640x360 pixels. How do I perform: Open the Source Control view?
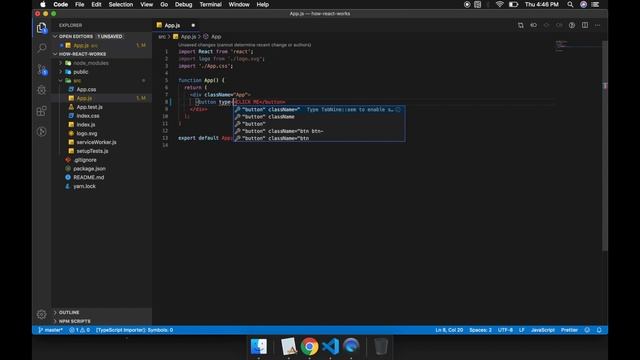[x=42, y=69]
